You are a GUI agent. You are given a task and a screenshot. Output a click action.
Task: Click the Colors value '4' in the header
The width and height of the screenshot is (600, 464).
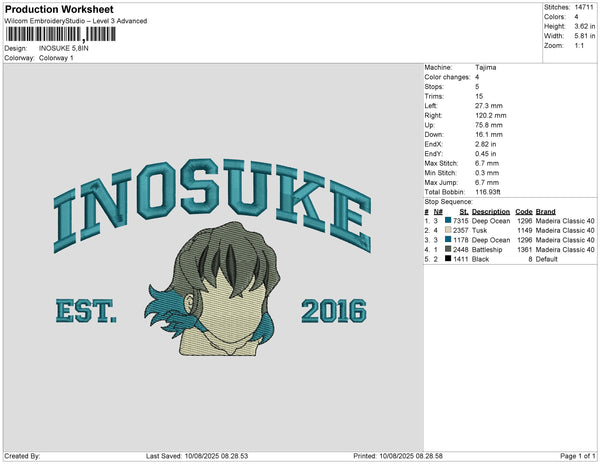click(x=576, y=17)
